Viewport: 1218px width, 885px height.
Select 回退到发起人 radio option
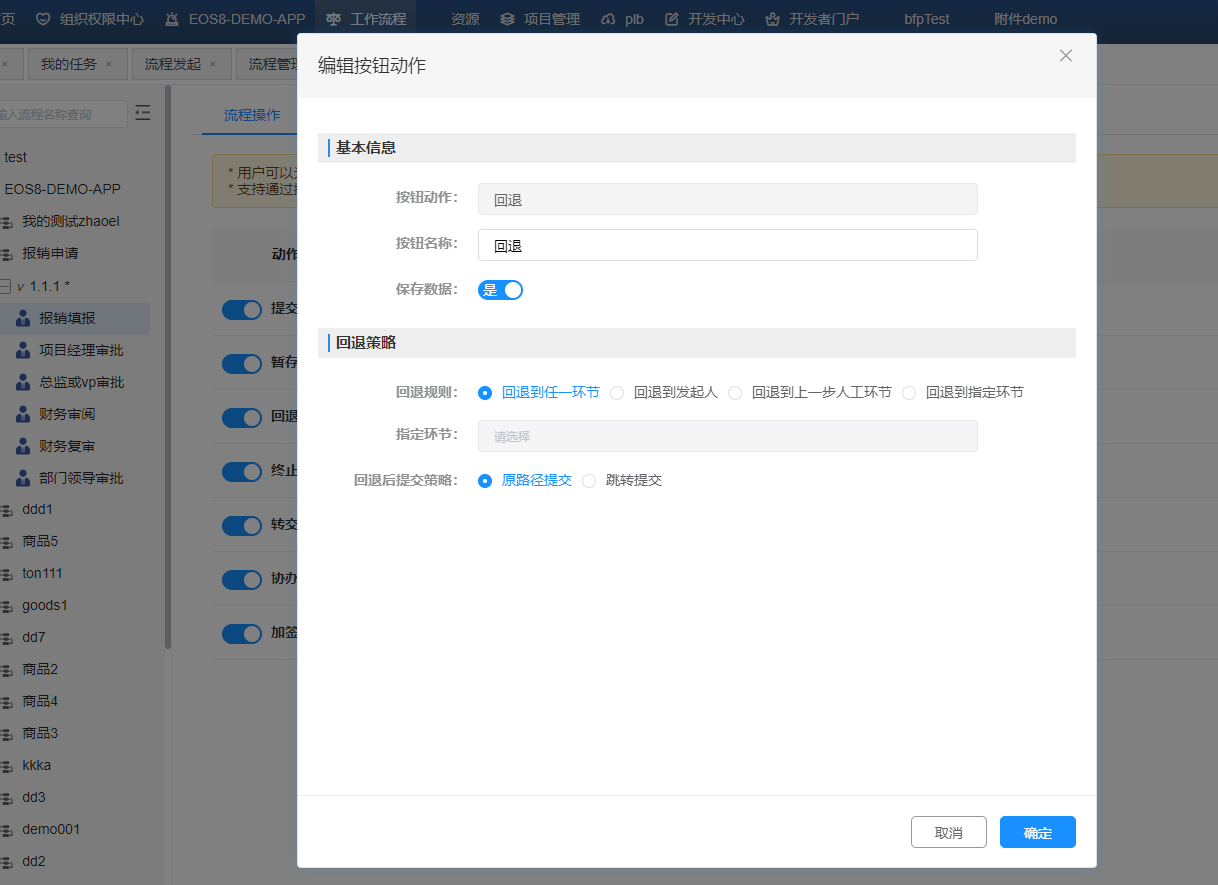pyautogui.click(x=618, y=393)
